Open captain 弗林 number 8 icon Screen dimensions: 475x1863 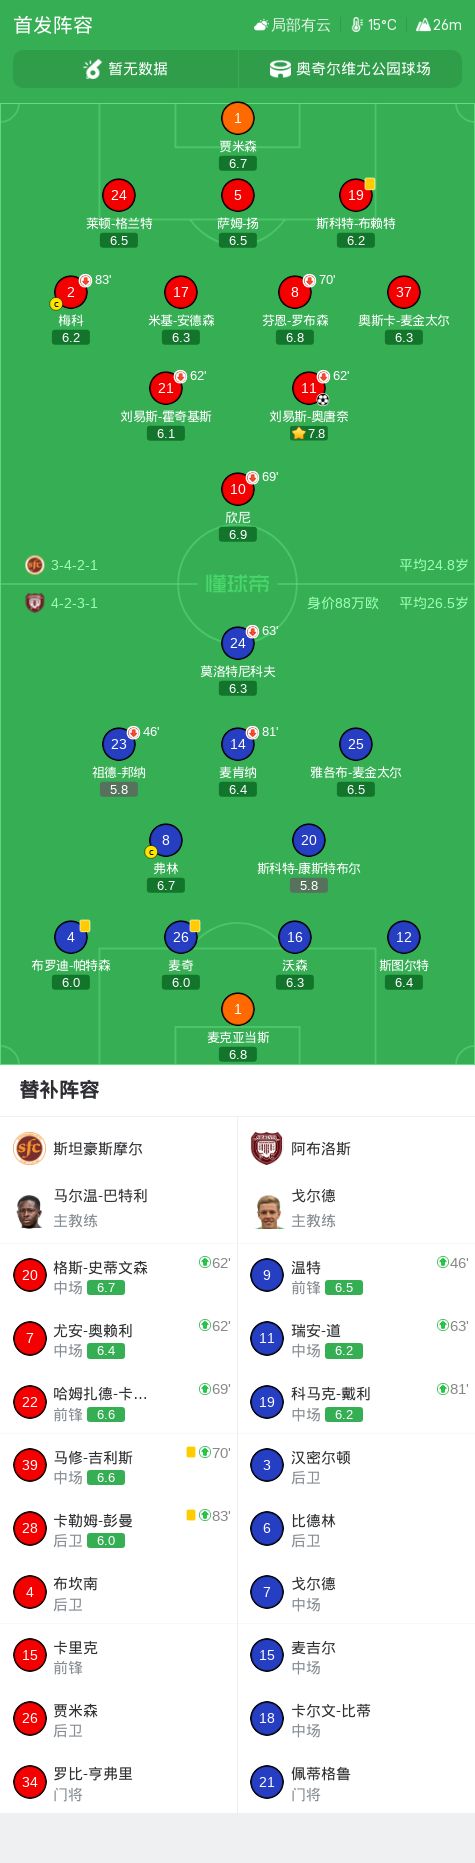pyautogui.click(x=165, y=840)
